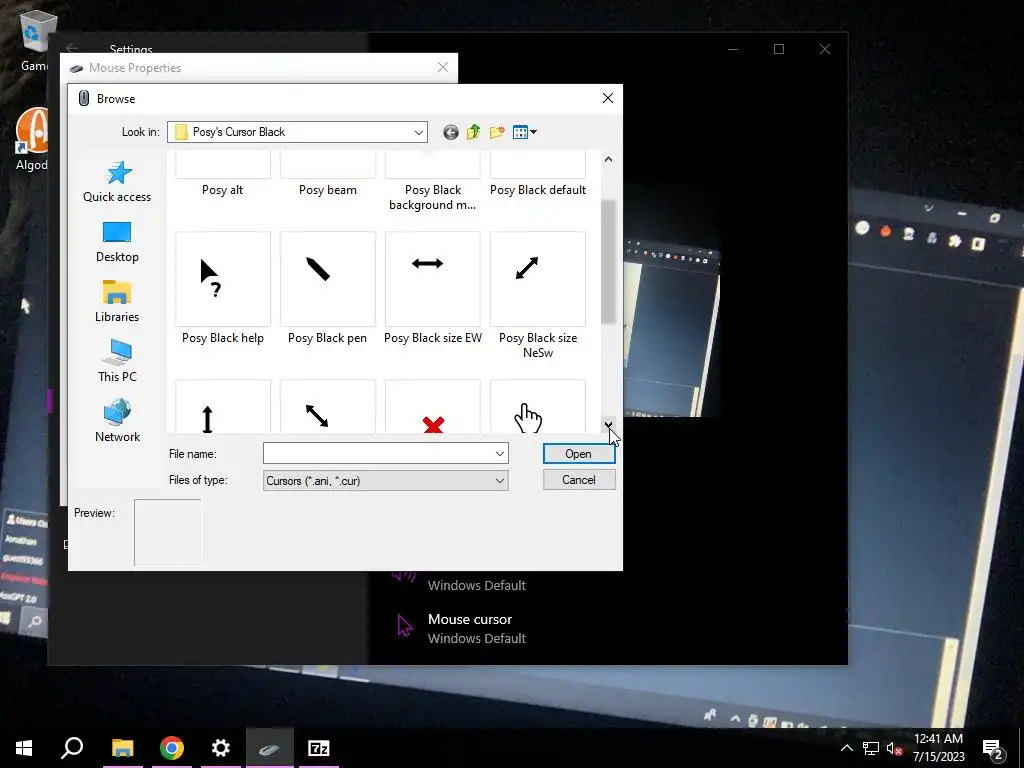Go to Desktop in the places bar

pos(117,242)
